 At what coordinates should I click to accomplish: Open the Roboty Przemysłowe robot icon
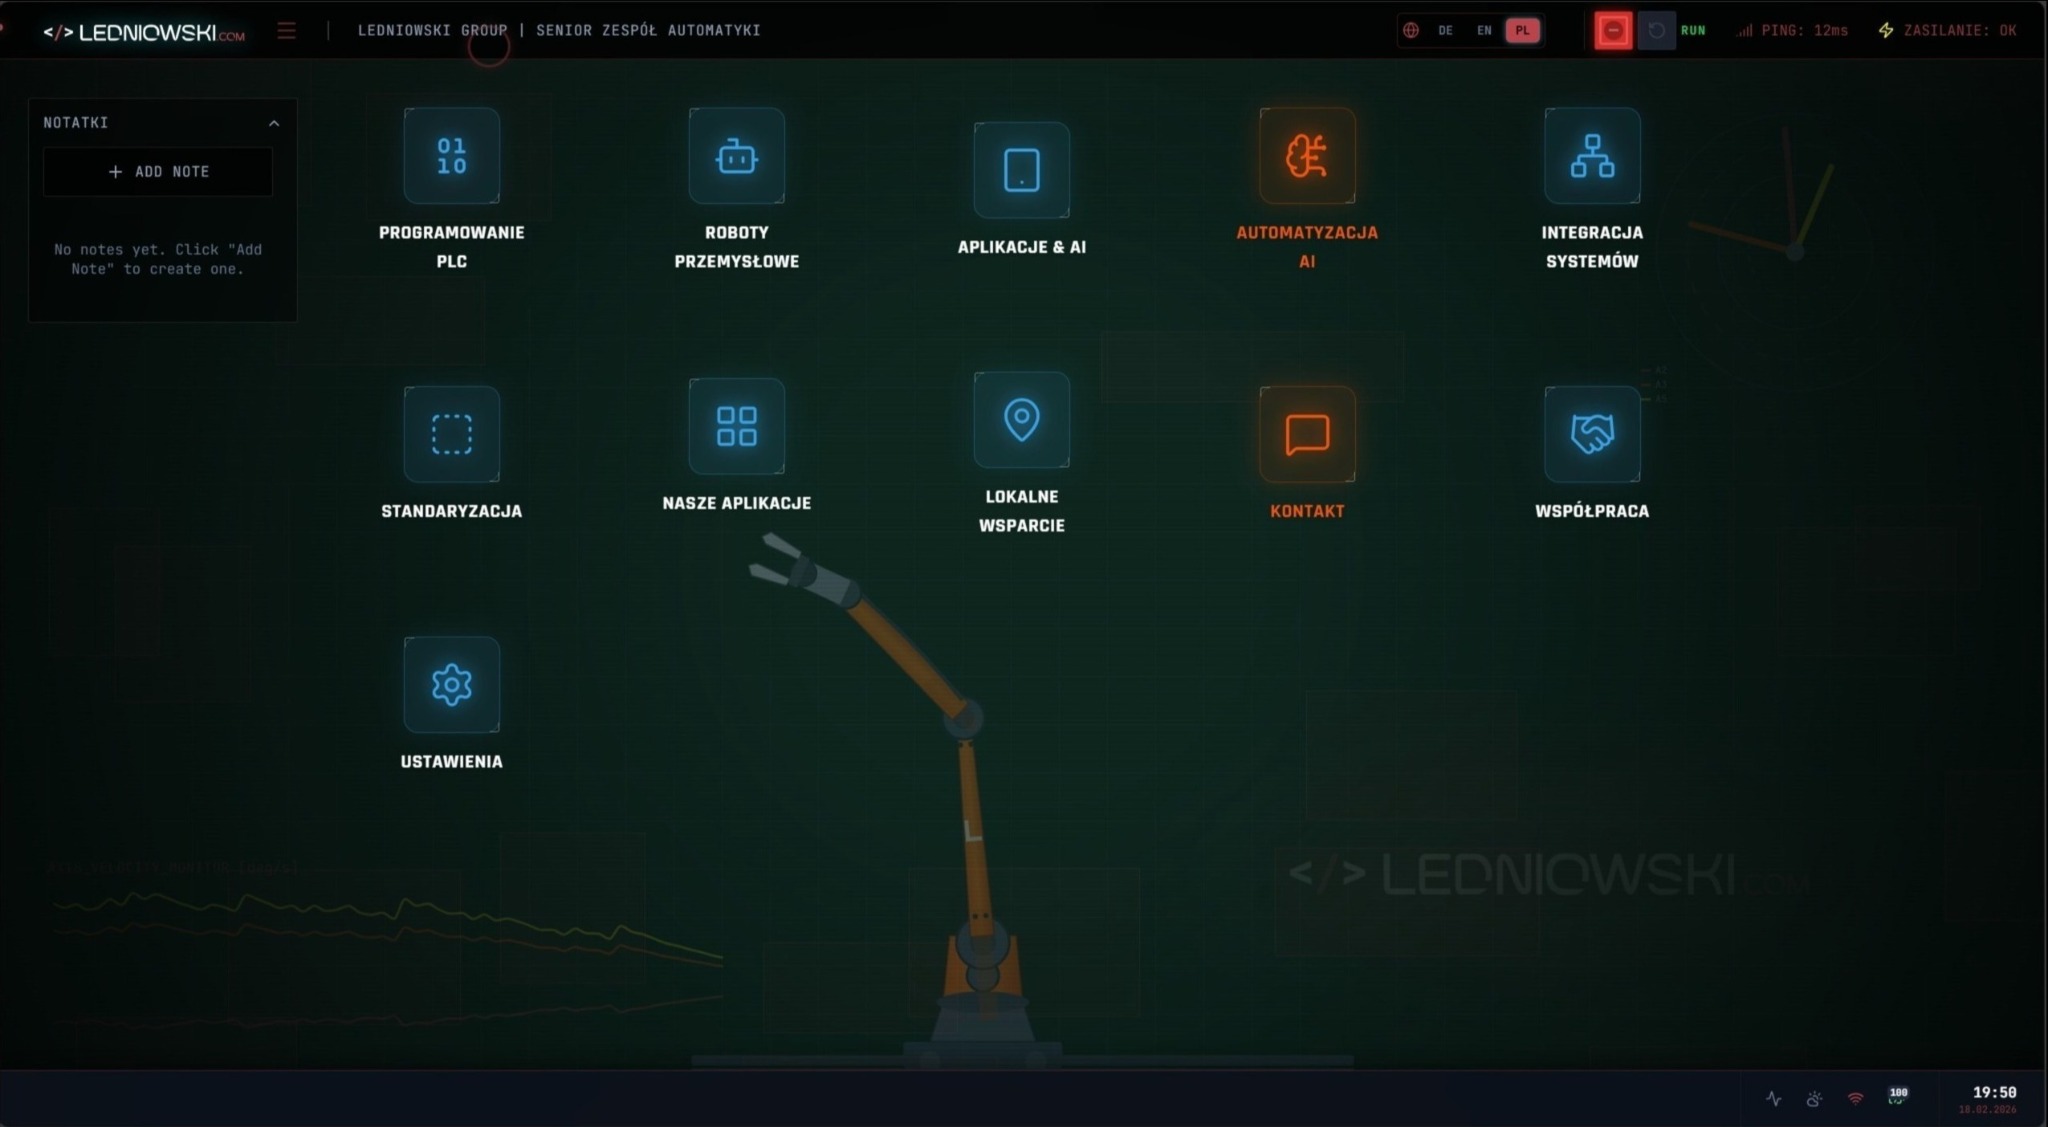pyautogui.click(x=736, y=156)
